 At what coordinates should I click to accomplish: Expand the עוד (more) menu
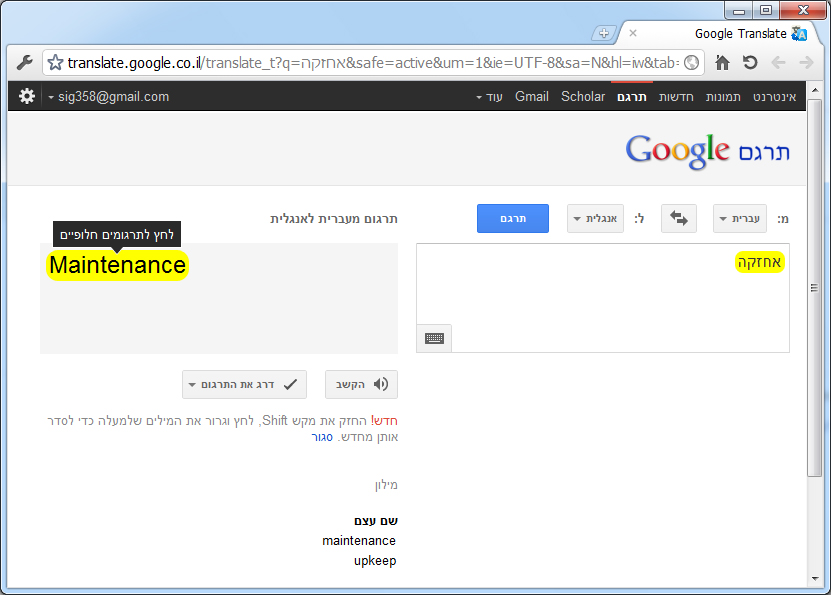(x=489, y=96)
